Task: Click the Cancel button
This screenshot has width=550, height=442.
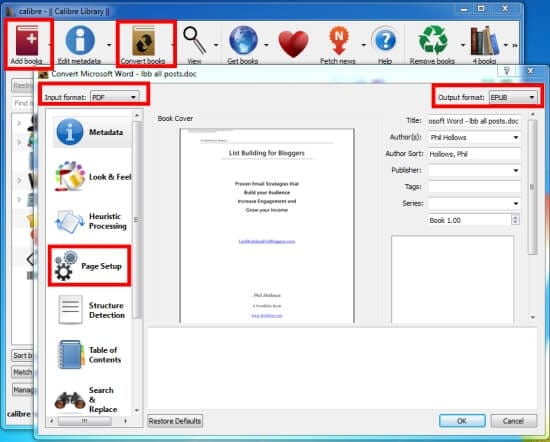Action: (x=514, y=421)
